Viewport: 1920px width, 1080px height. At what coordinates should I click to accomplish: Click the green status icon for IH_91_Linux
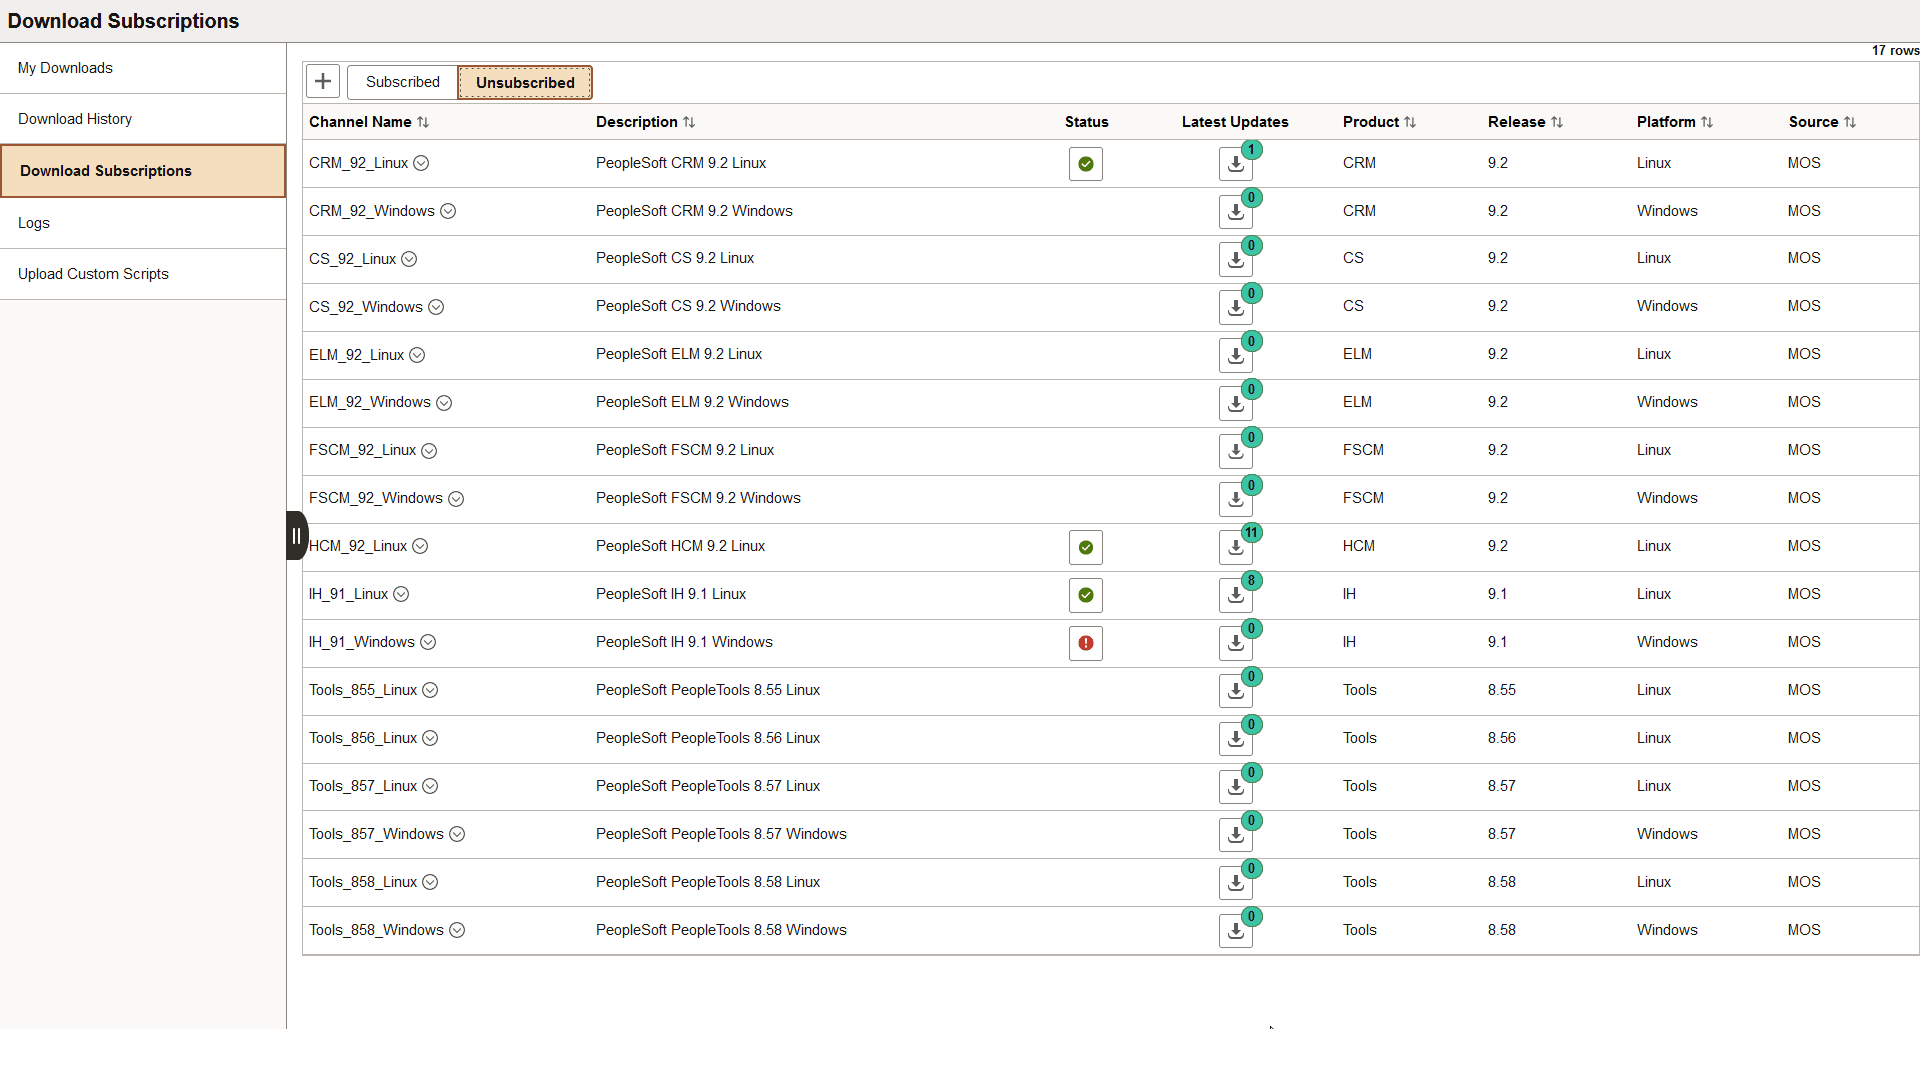point(1086,595)
